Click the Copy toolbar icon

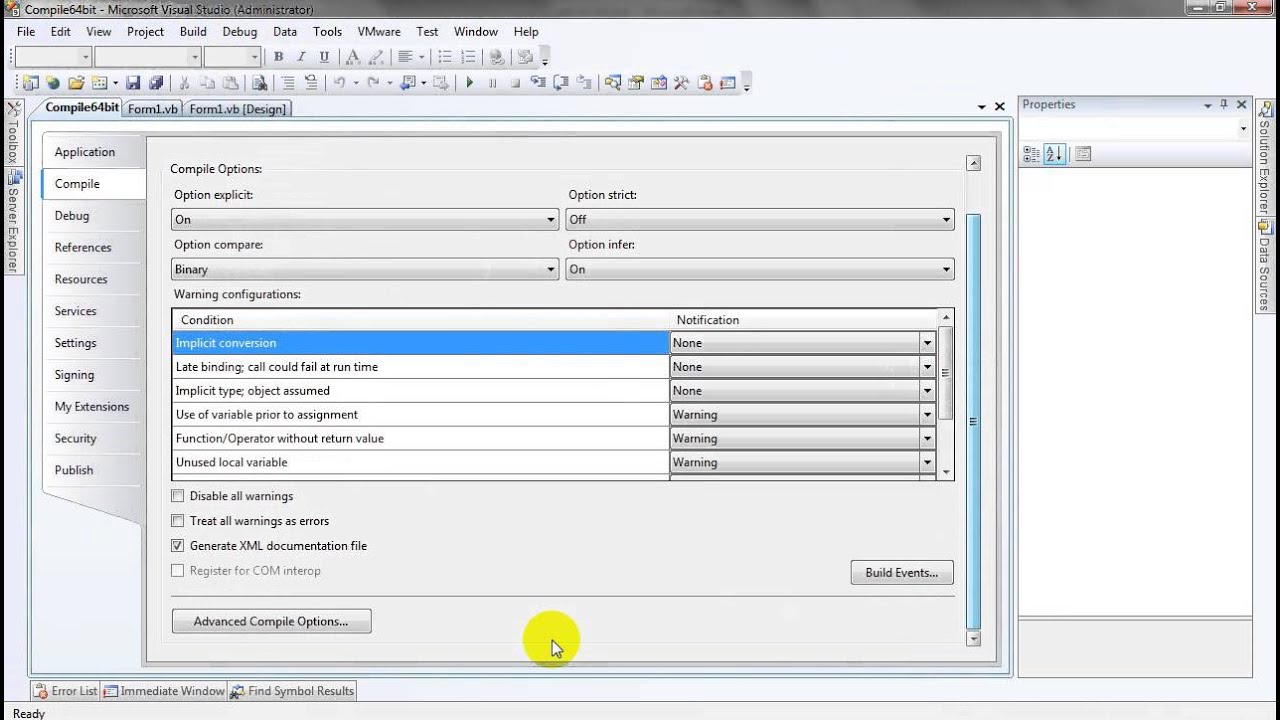click(207, 83)
